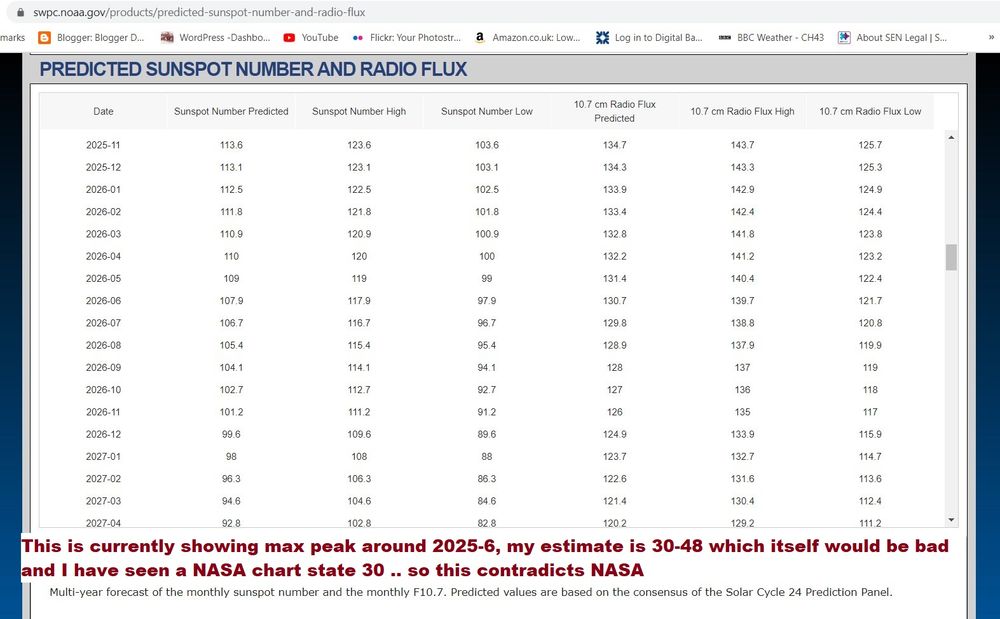This screenshot has width=1000, height=619.
Task: Click table scrollbar down arrow
Action: (x=951, y=520)
